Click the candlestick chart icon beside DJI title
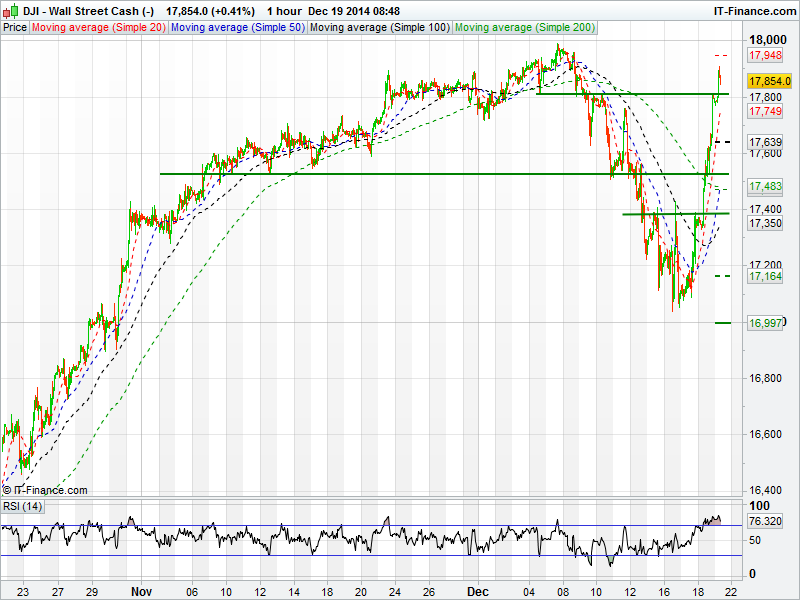 click(11, 9)
